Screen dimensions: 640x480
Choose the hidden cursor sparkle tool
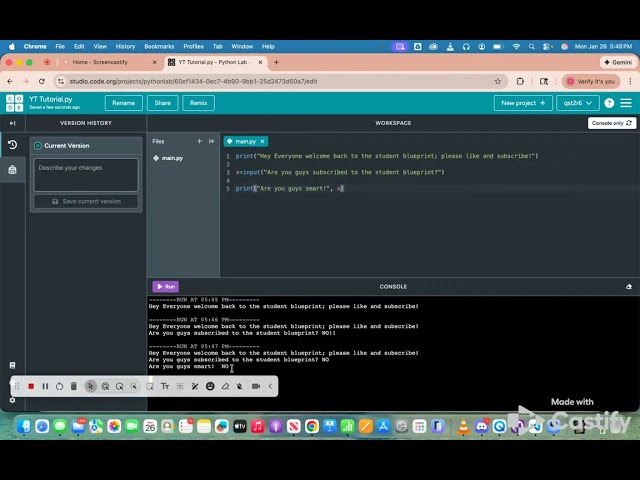(133, 386)
